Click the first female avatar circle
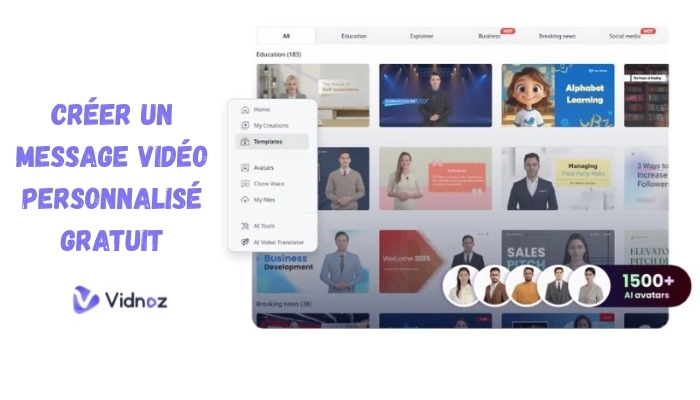This screenshot has height=400, width=700. pos(462,286)
